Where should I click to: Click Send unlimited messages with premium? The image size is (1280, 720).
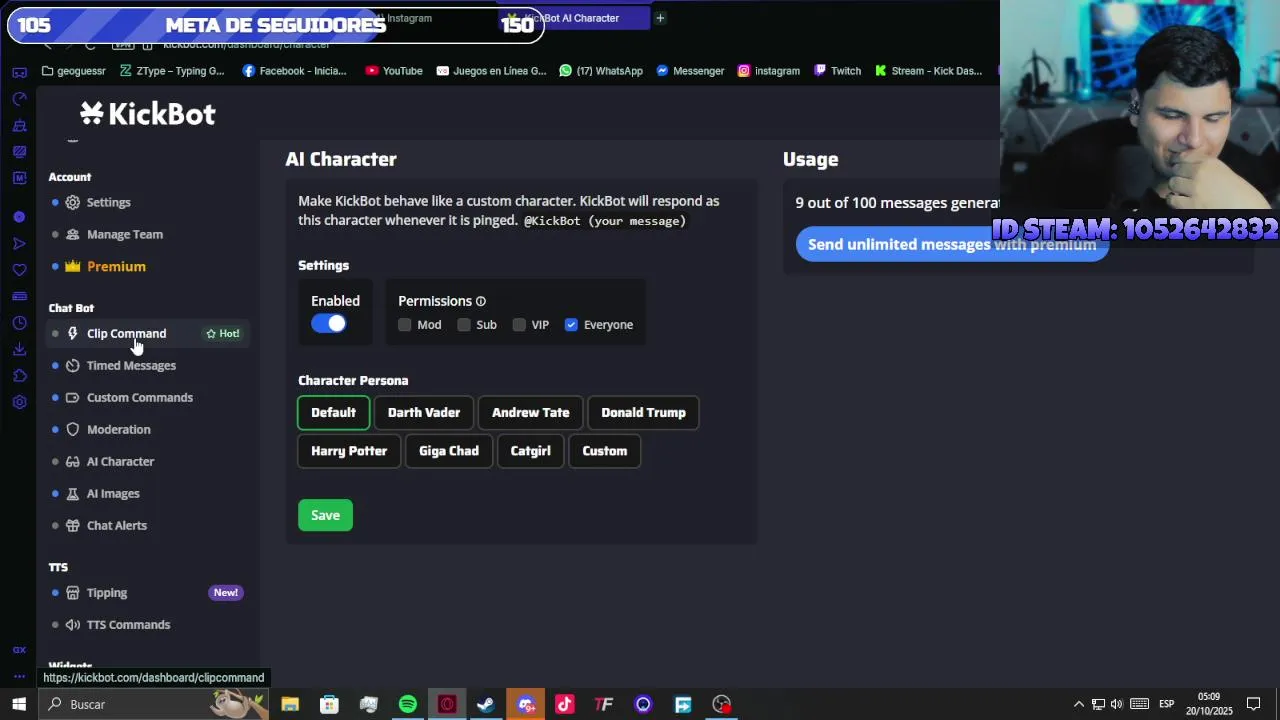tap(952, 244)
